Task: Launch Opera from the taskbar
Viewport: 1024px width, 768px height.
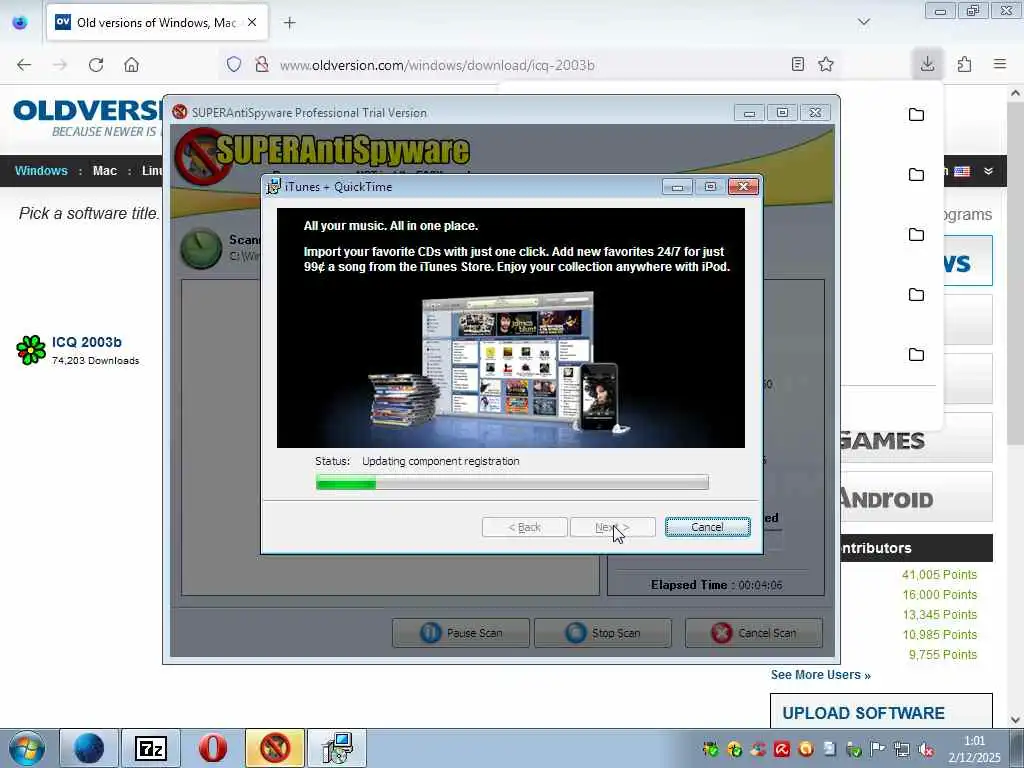Action: (x=213, y=748)
